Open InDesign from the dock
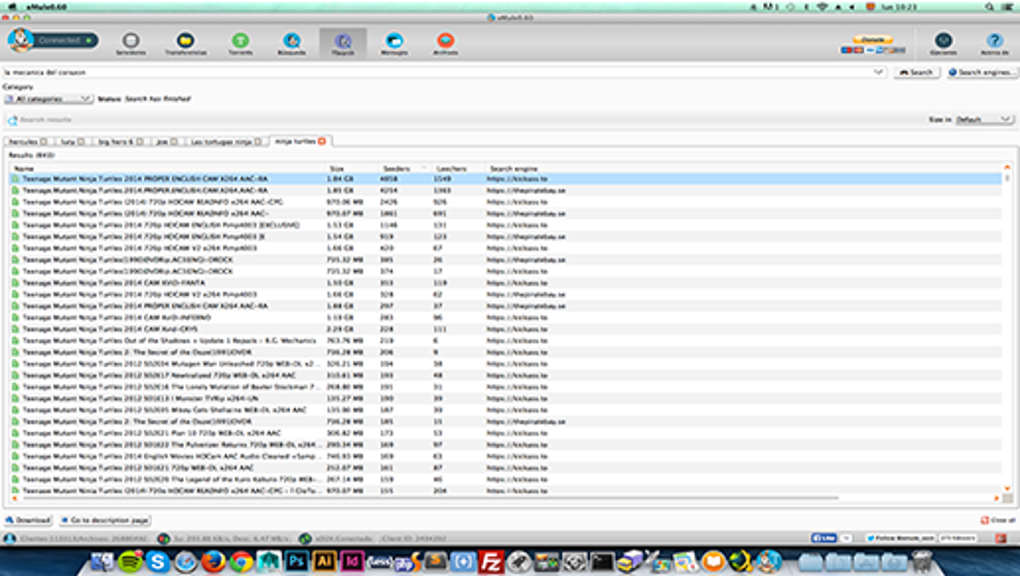The height and width of the screenshot is (576, 1020). click(x=352, y=561)
